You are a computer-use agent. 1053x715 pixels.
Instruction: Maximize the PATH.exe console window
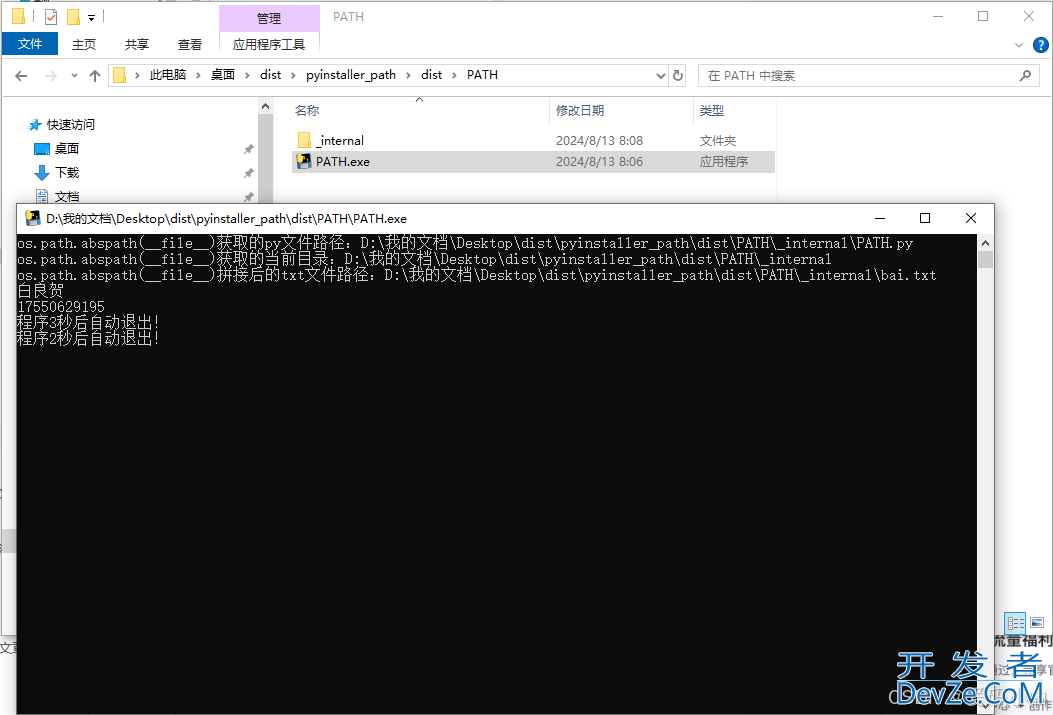click(925, 218)
